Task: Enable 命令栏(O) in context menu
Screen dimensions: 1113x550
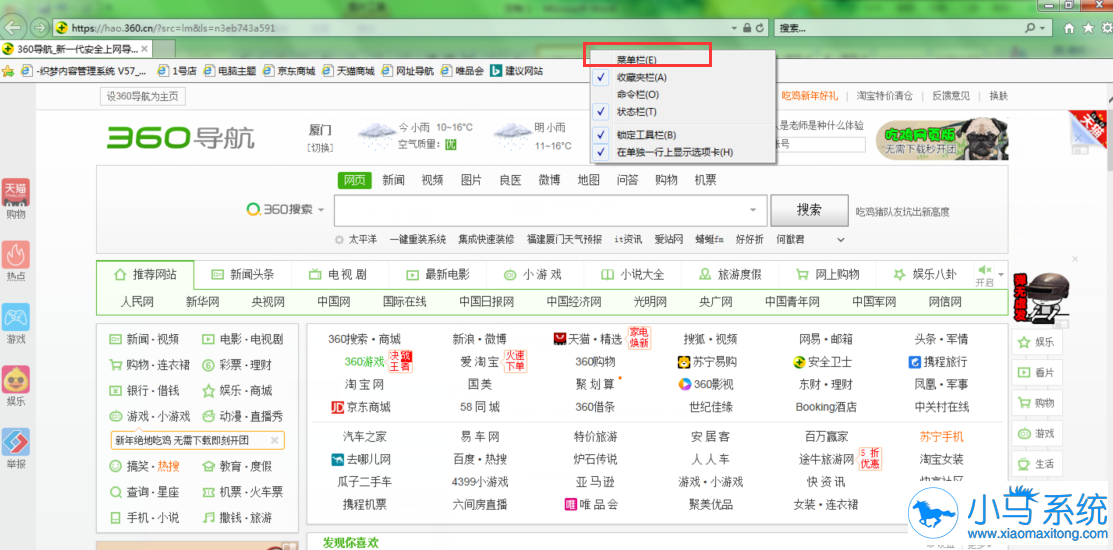Action: (x=682, y=94)
